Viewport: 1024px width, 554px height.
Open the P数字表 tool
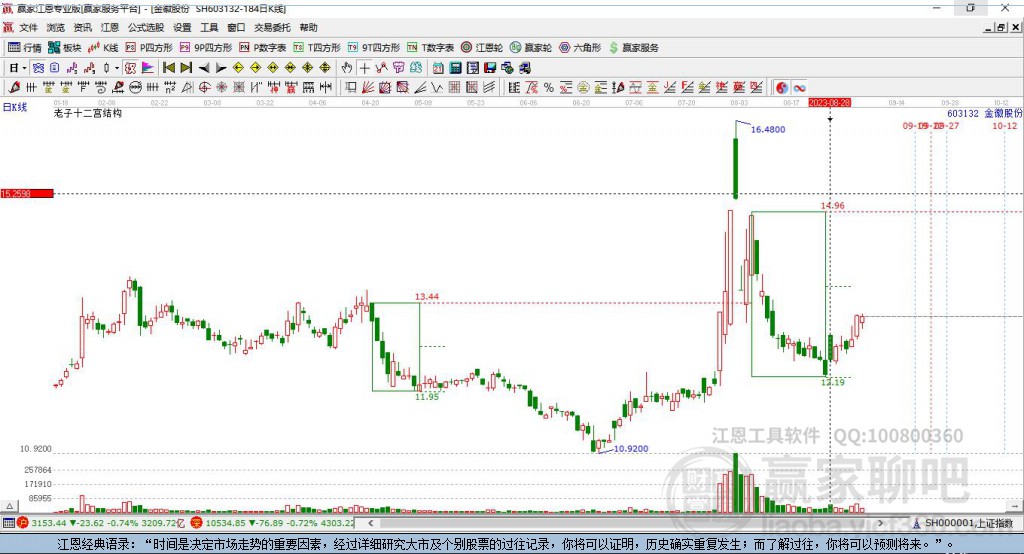tap(263, 48)
